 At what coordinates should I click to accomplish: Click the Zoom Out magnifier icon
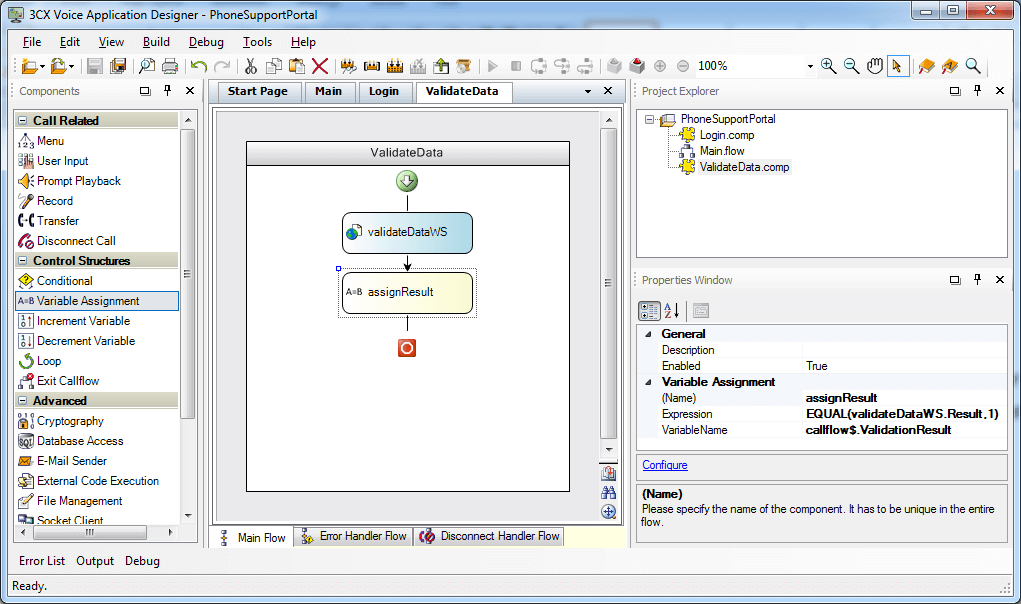click(851, 66)
